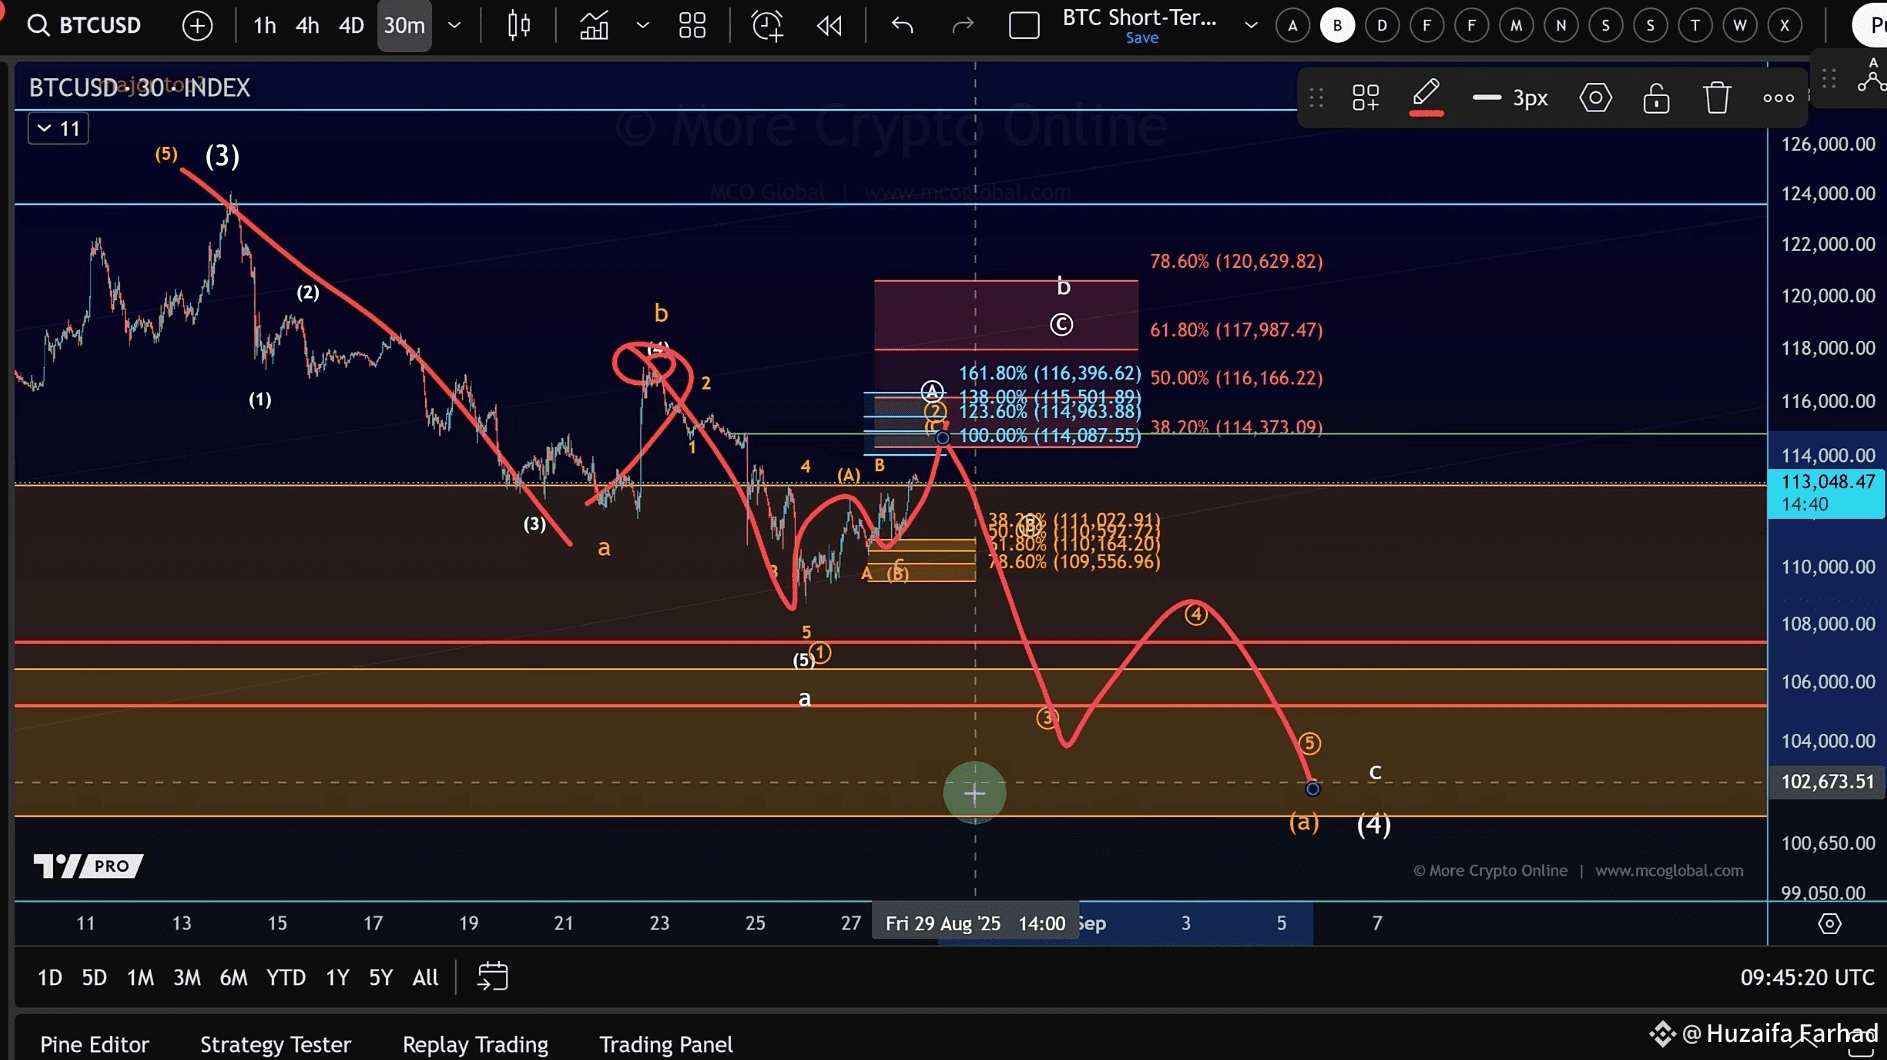Screen dimensions: 1887x1060
Task: Set the date range to 5Y
Action: click(380, 977)
